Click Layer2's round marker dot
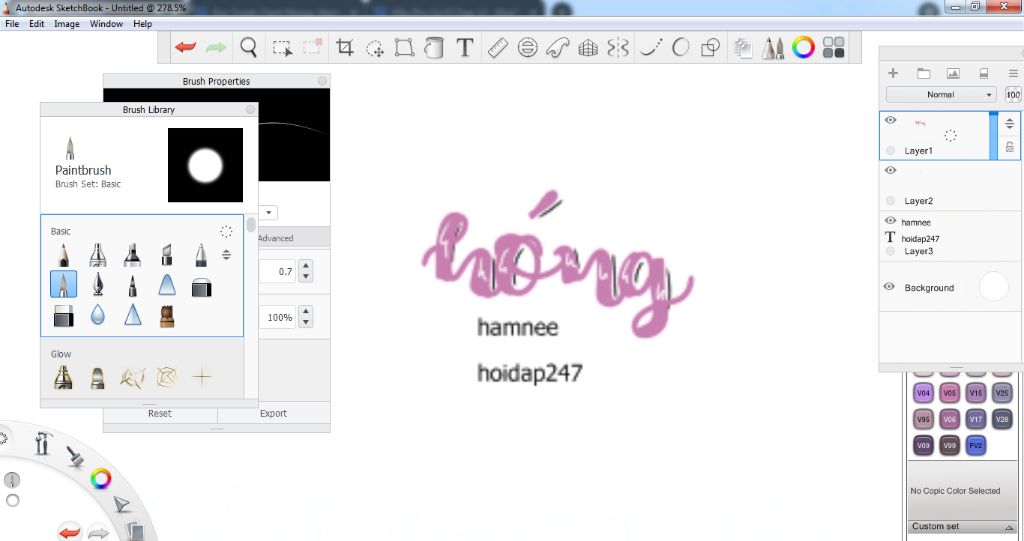Image resolution: width=1024 pixels, height=541 pixels. coord(890,201)
